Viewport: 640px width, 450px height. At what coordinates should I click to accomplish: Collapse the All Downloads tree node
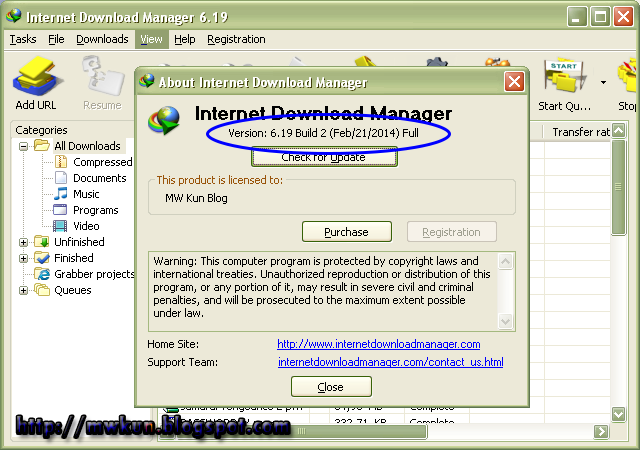23,146
